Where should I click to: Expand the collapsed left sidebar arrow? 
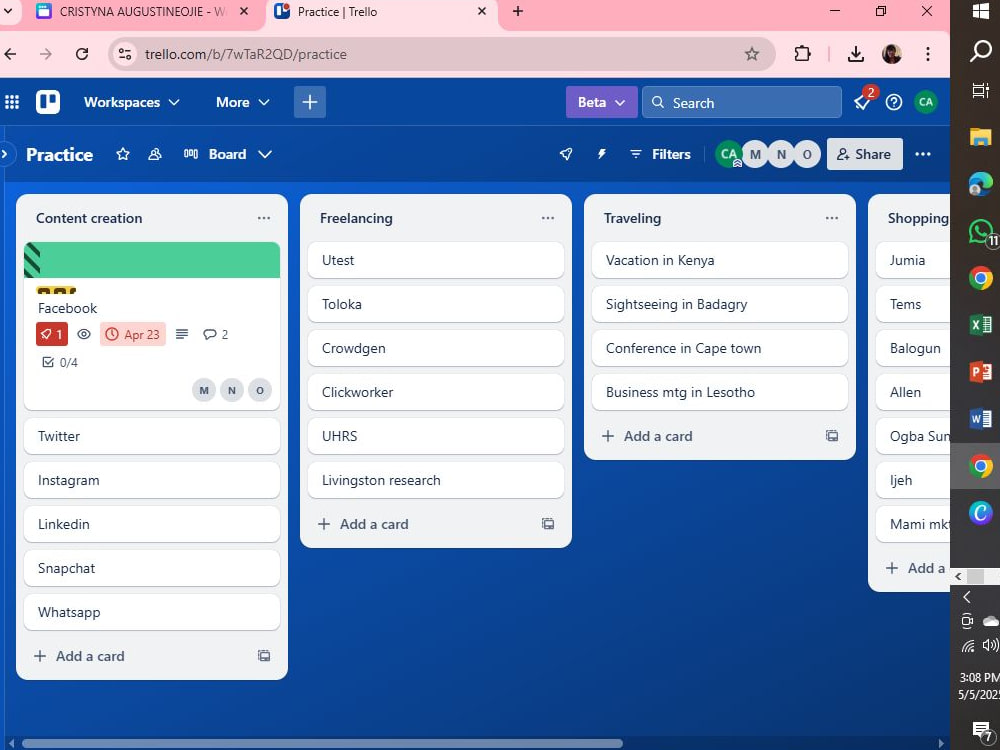click(5, 154)
